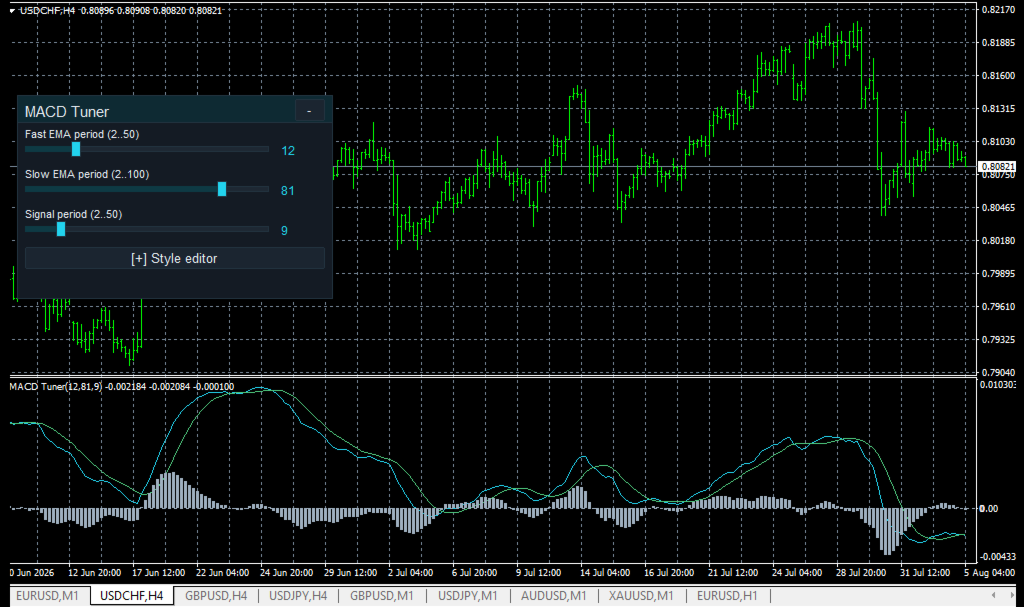Click the Fast EMA value 12
The image size is (1024, 607).
(288, 151)
